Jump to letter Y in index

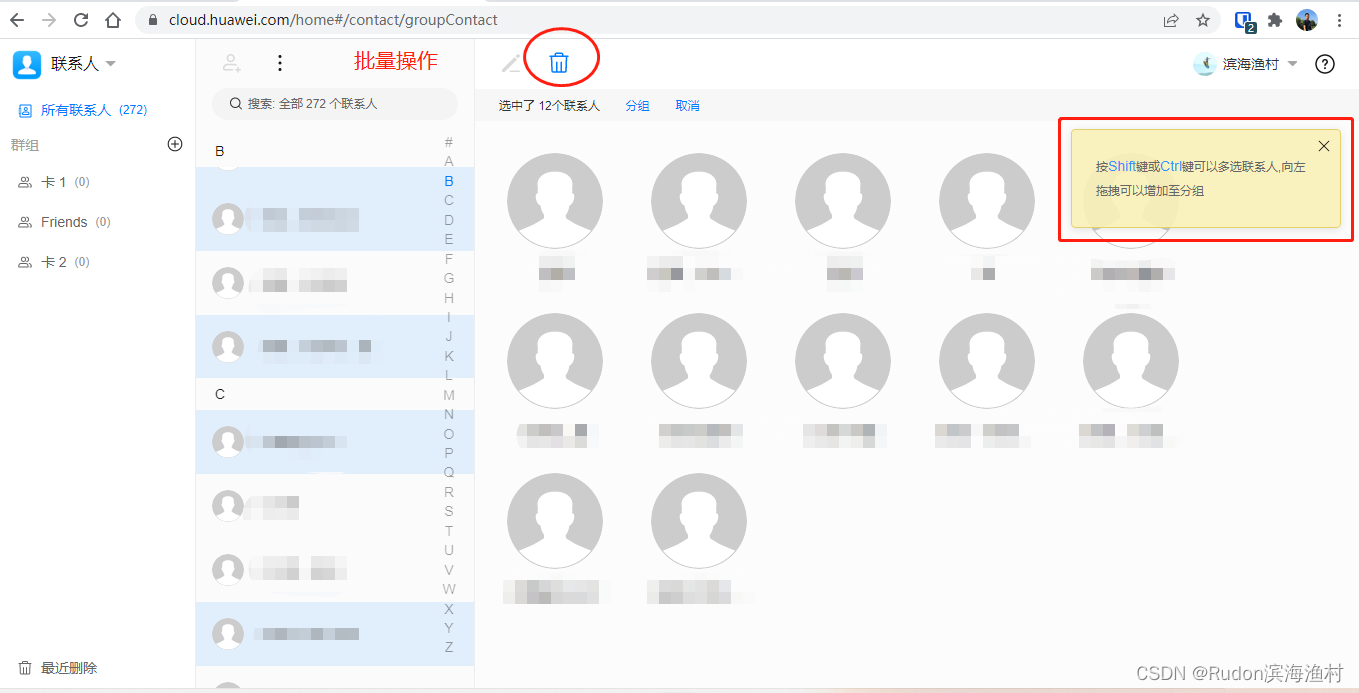[449, 628]
